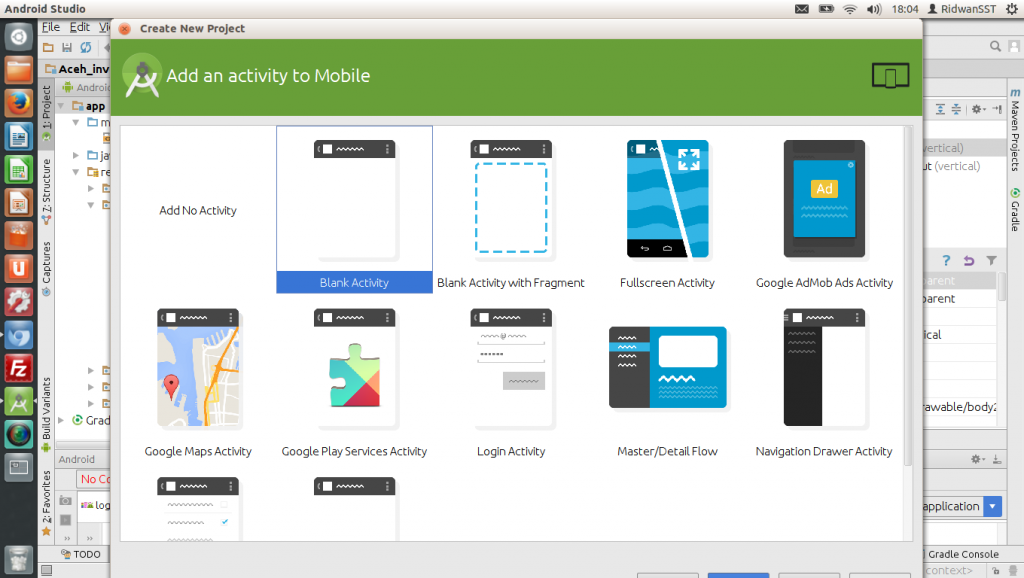
Task: Click the gear icon above application dropdown
Action: click(x=978, y=459)
